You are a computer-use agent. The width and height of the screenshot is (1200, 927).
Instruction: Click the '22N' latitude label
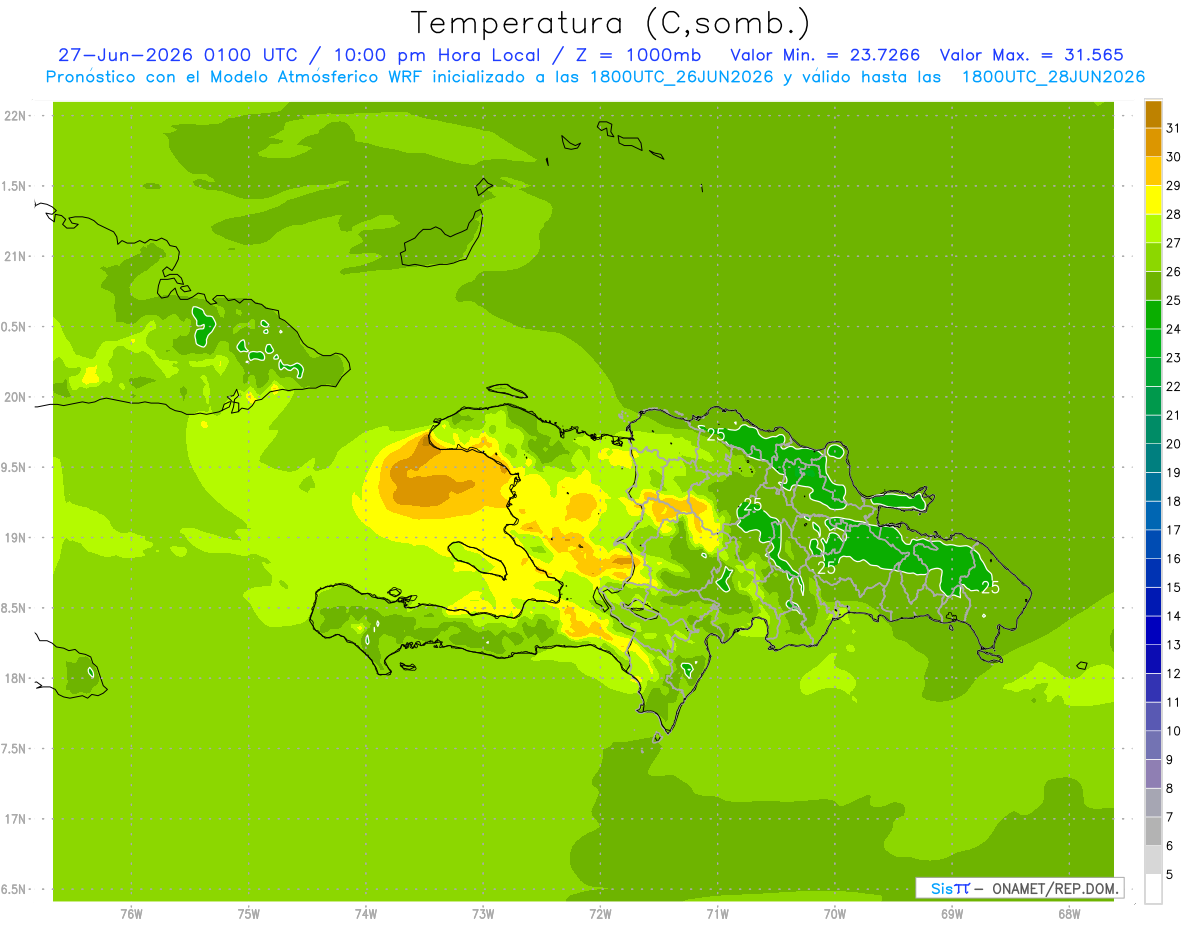[15, 115]
